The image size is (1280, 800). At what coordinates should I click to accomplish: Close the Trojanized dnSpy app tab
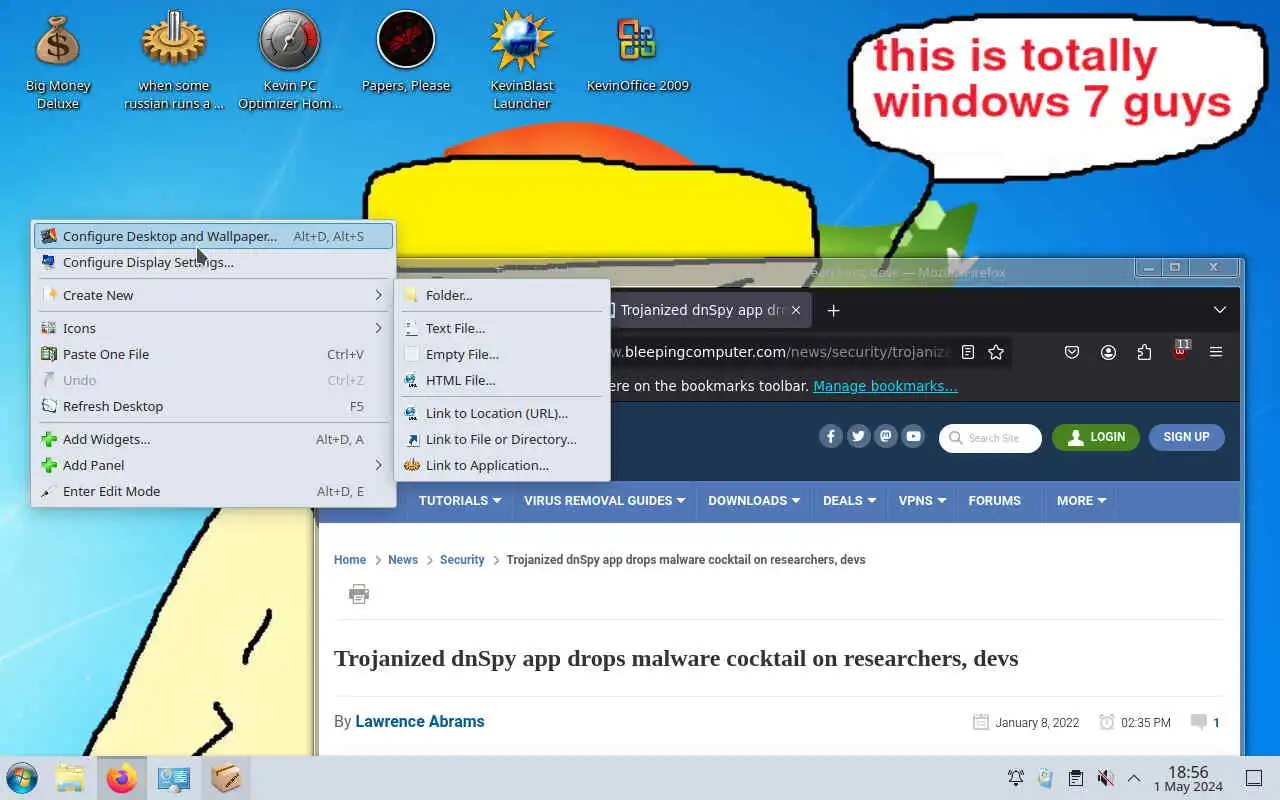click(x=796, y=310)
